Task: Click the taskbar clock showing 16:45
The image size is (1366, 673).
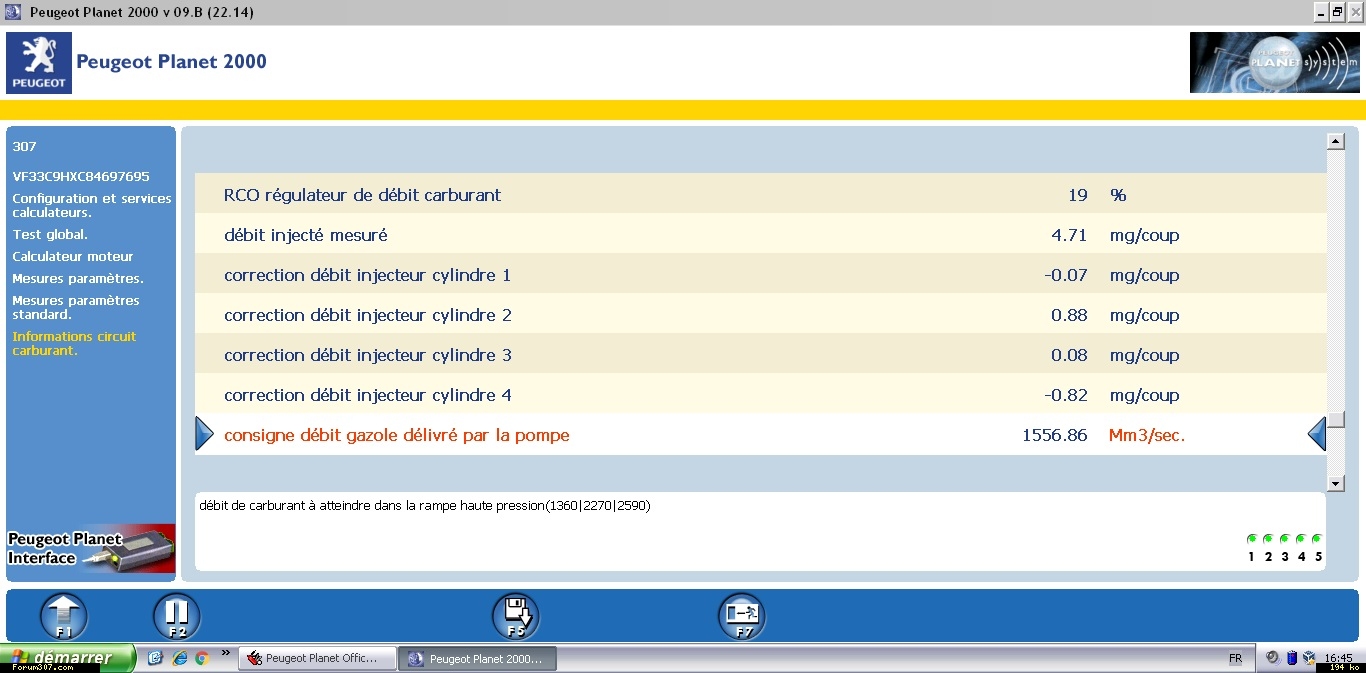Action: 1338,658
